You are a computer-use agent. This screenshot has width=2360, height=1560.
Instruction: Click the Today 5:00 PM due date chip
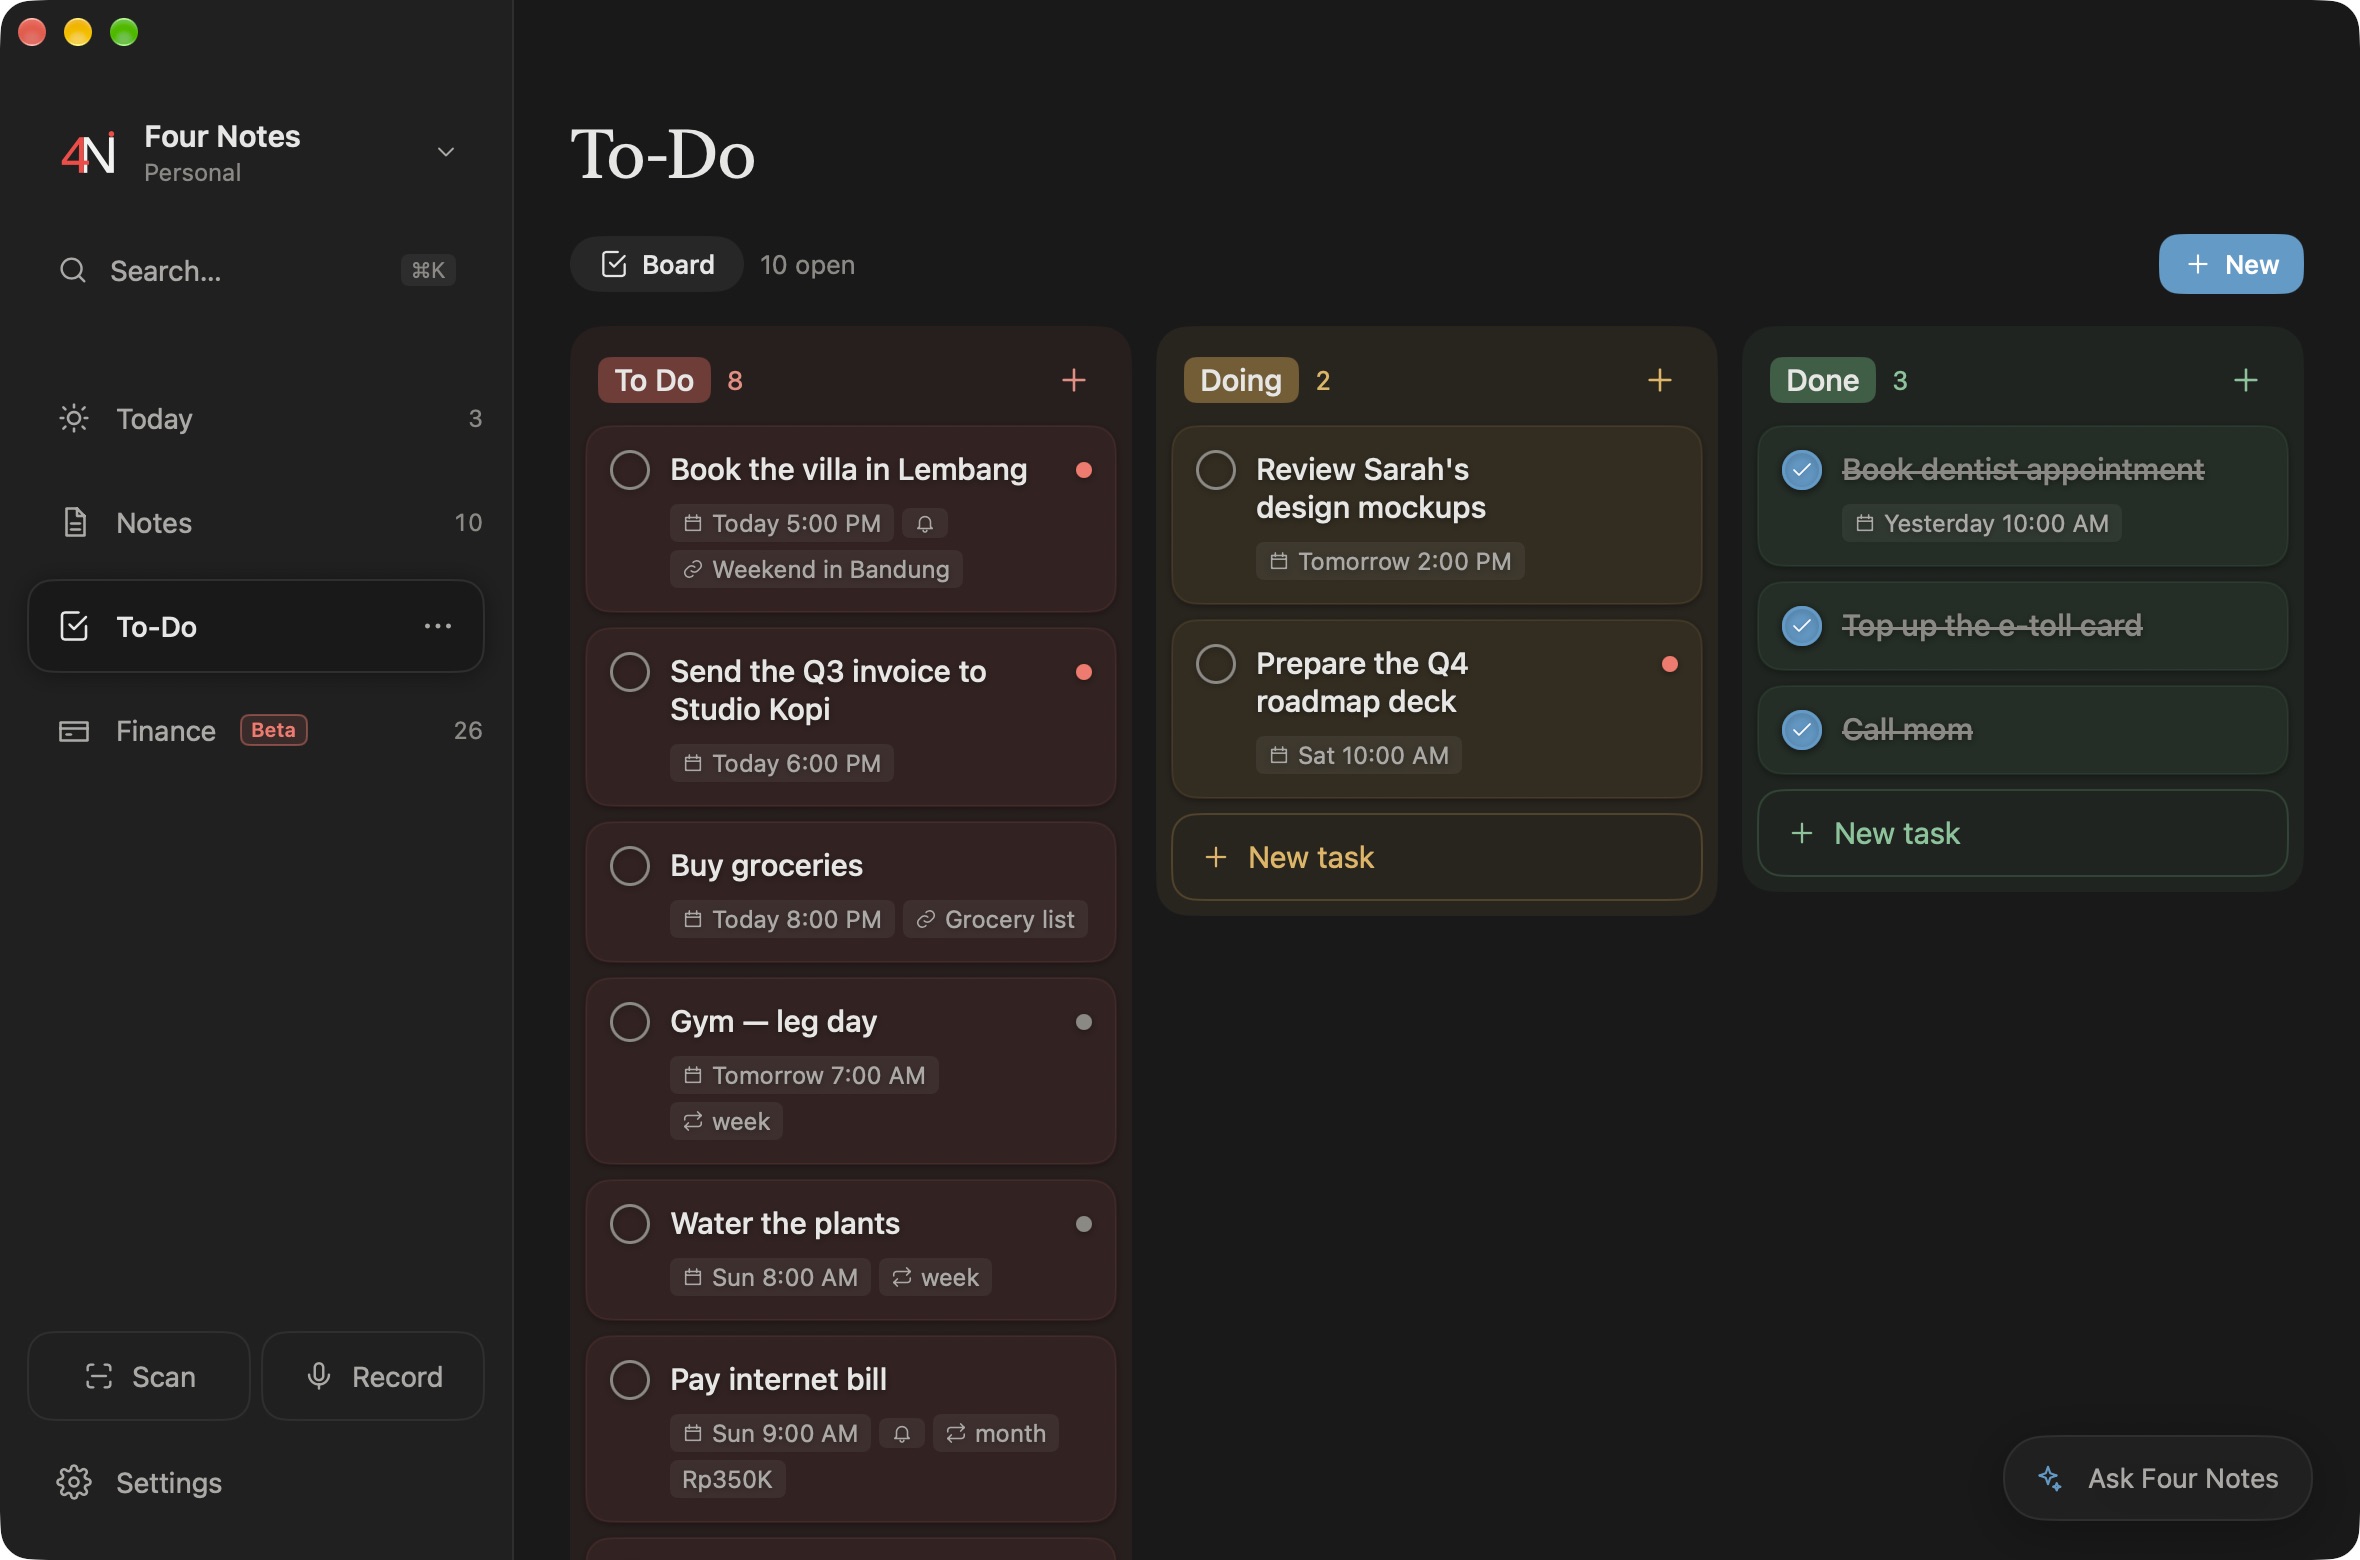[782, 523]
